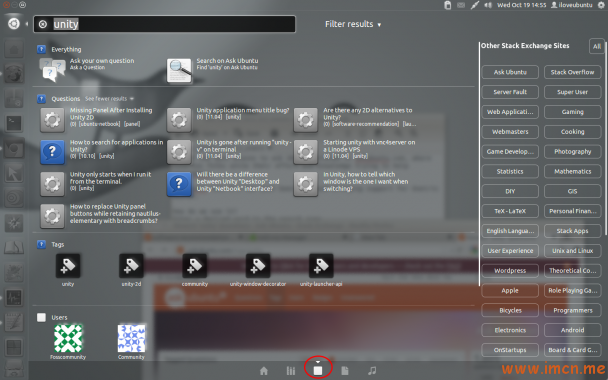
Task: Expand the Filter results dropdown
Action: [x=353, y=24]
